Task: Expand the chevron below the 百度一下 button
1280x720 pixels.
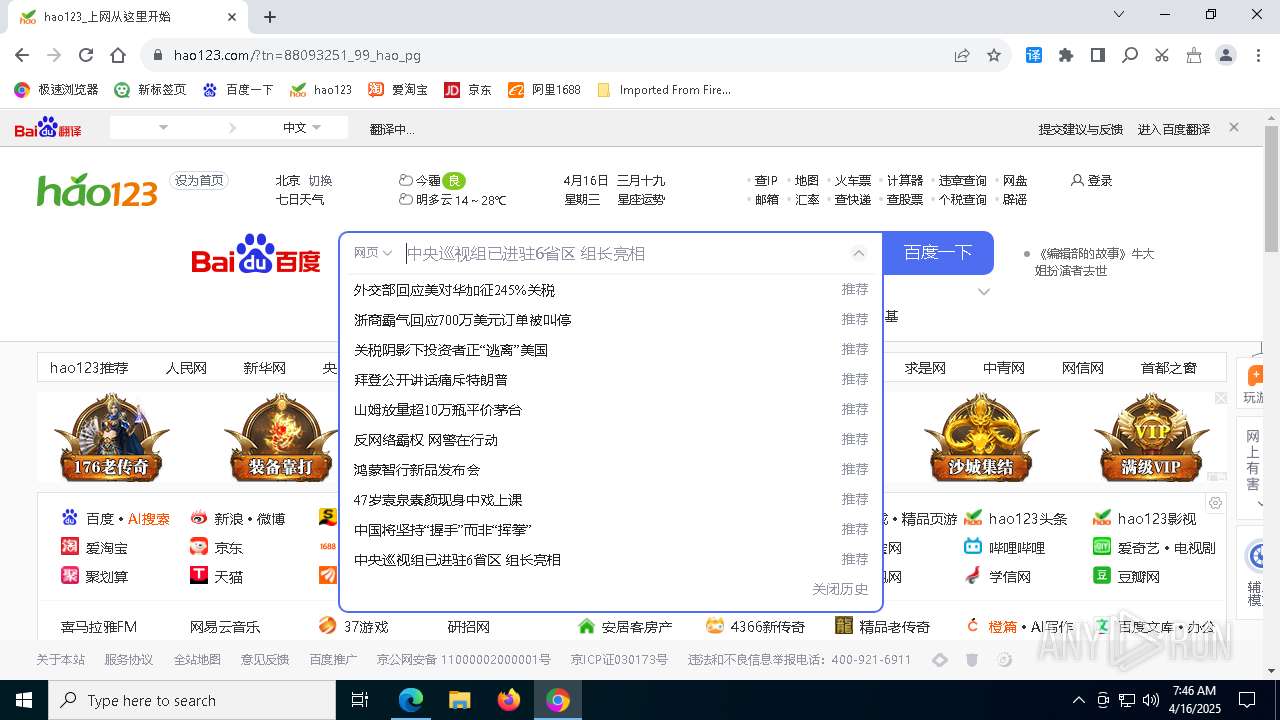Action: (984, 292)
